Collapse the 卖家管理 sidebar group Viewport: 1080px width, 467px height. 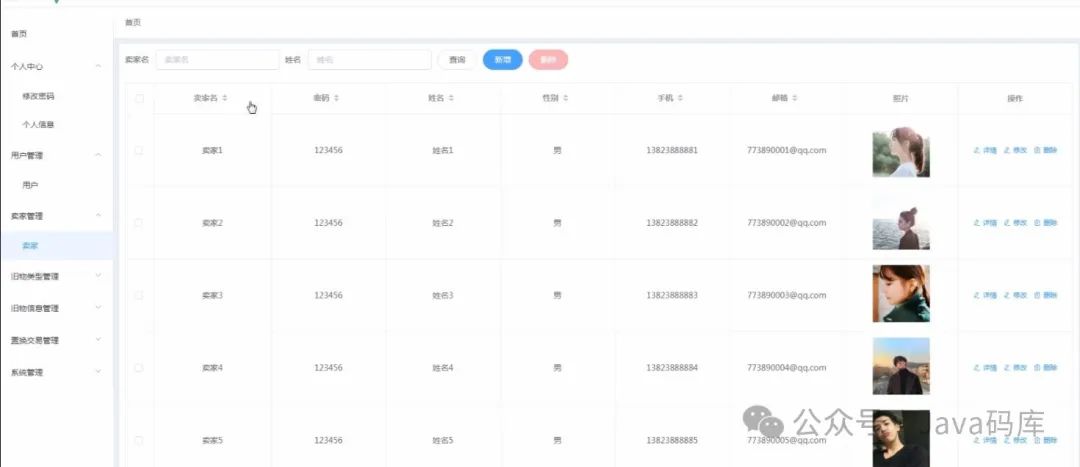[56, 216]
